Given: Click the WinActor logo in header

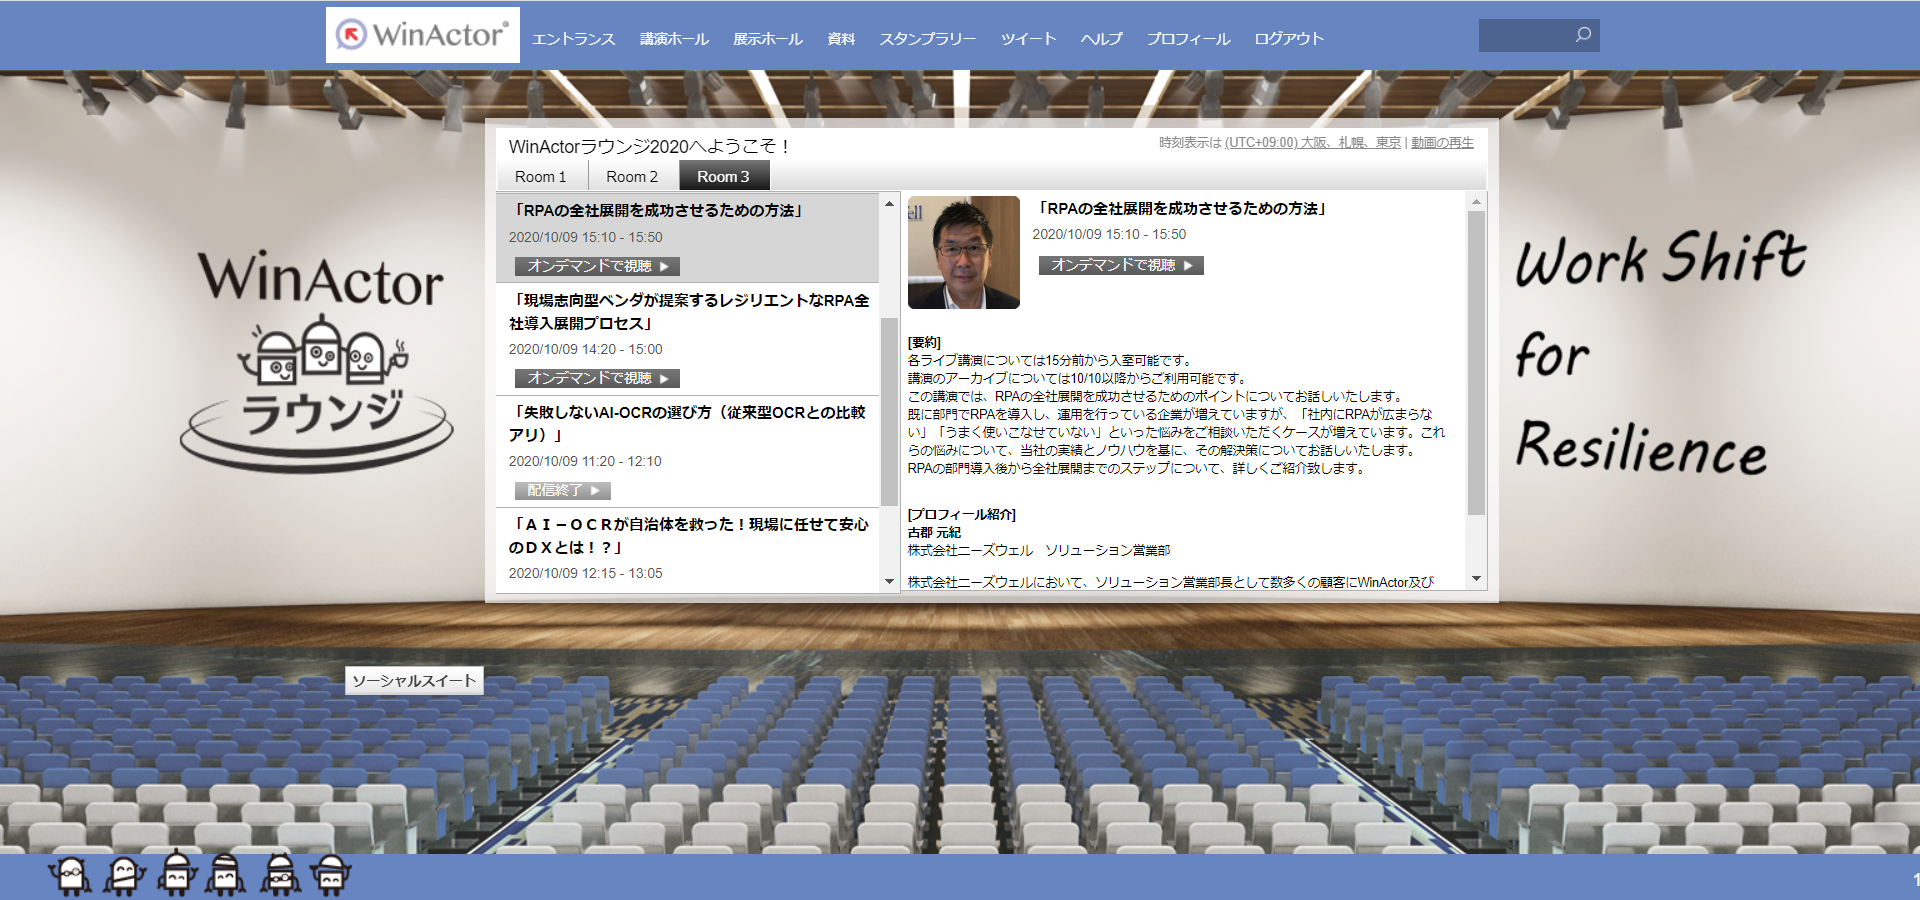Looking at the screenshot, I should pyautogui.click(x=422, y=35).
